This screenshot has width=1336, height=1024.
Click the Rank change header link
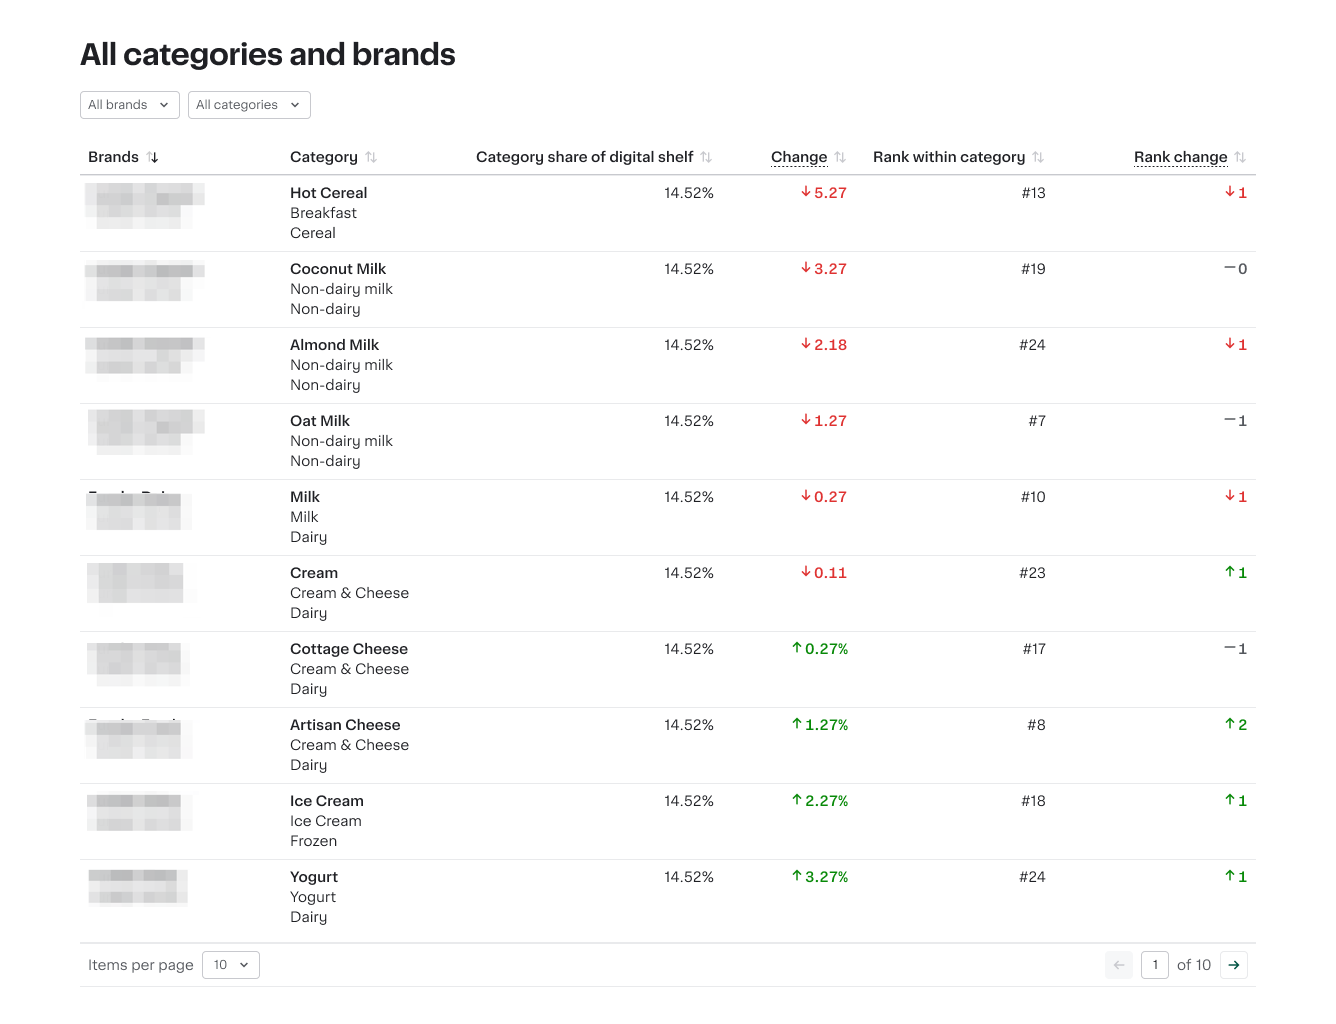pyautogui.click(x=1180, y=157)
